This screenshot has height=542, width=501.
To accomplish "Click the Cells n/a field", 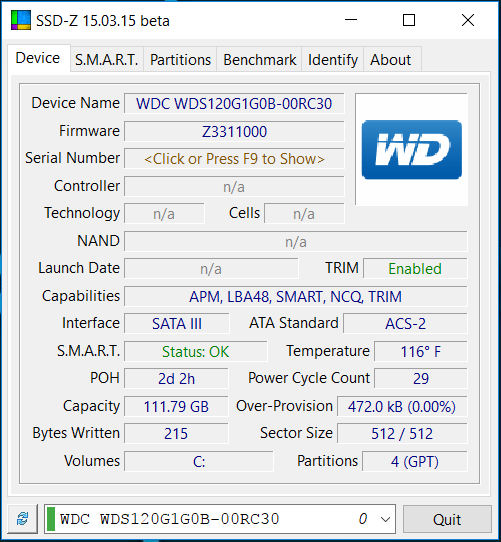I will pyautogui.click(x=304, y=214).
